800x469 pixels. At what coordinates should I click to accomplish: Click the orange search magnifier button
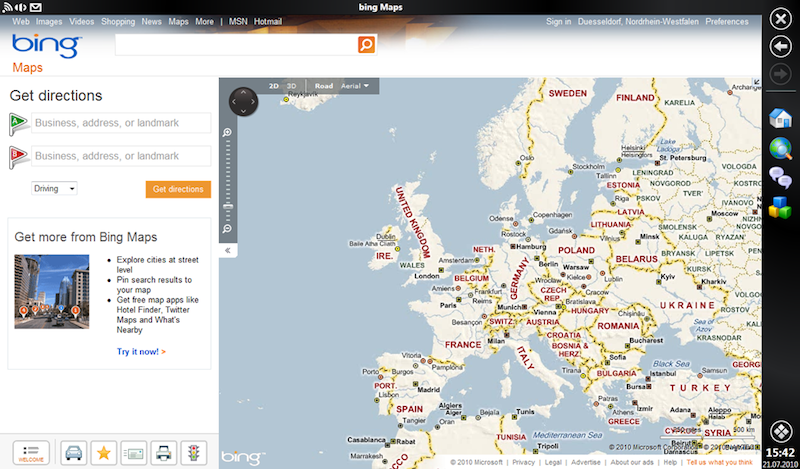(x=366, y=44)
